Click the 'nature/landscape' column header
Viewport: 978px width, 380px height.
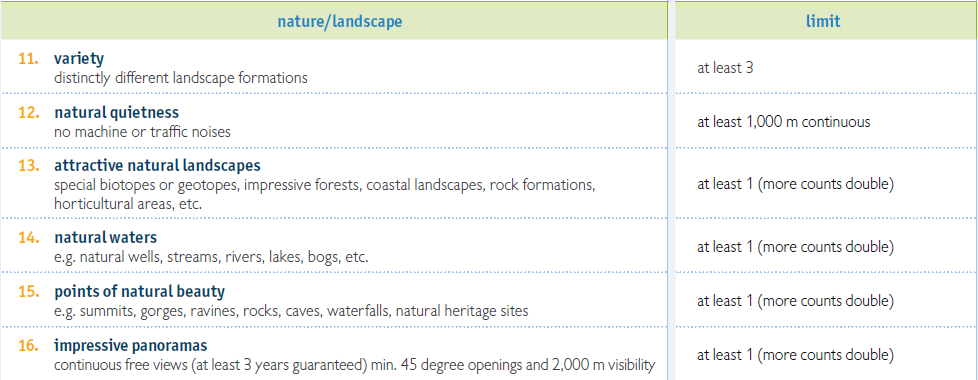pyautogui.click(x=340, y=21)
